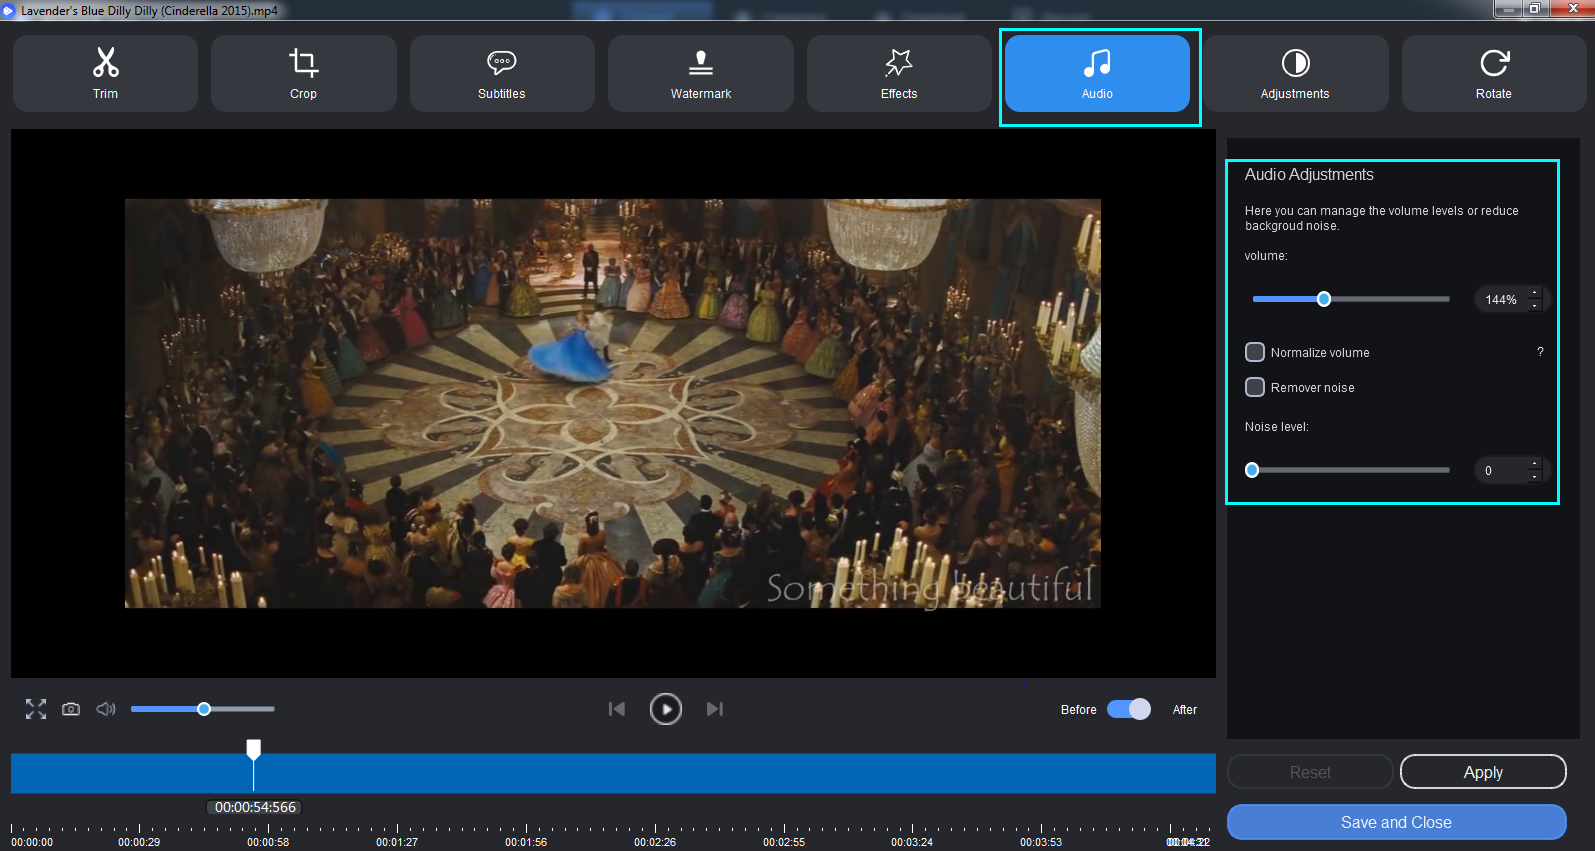Click the 00:01:27 ruler mark
This screenshot has width=1595, height=851.
pyautogui.click(x=397, y=842)
